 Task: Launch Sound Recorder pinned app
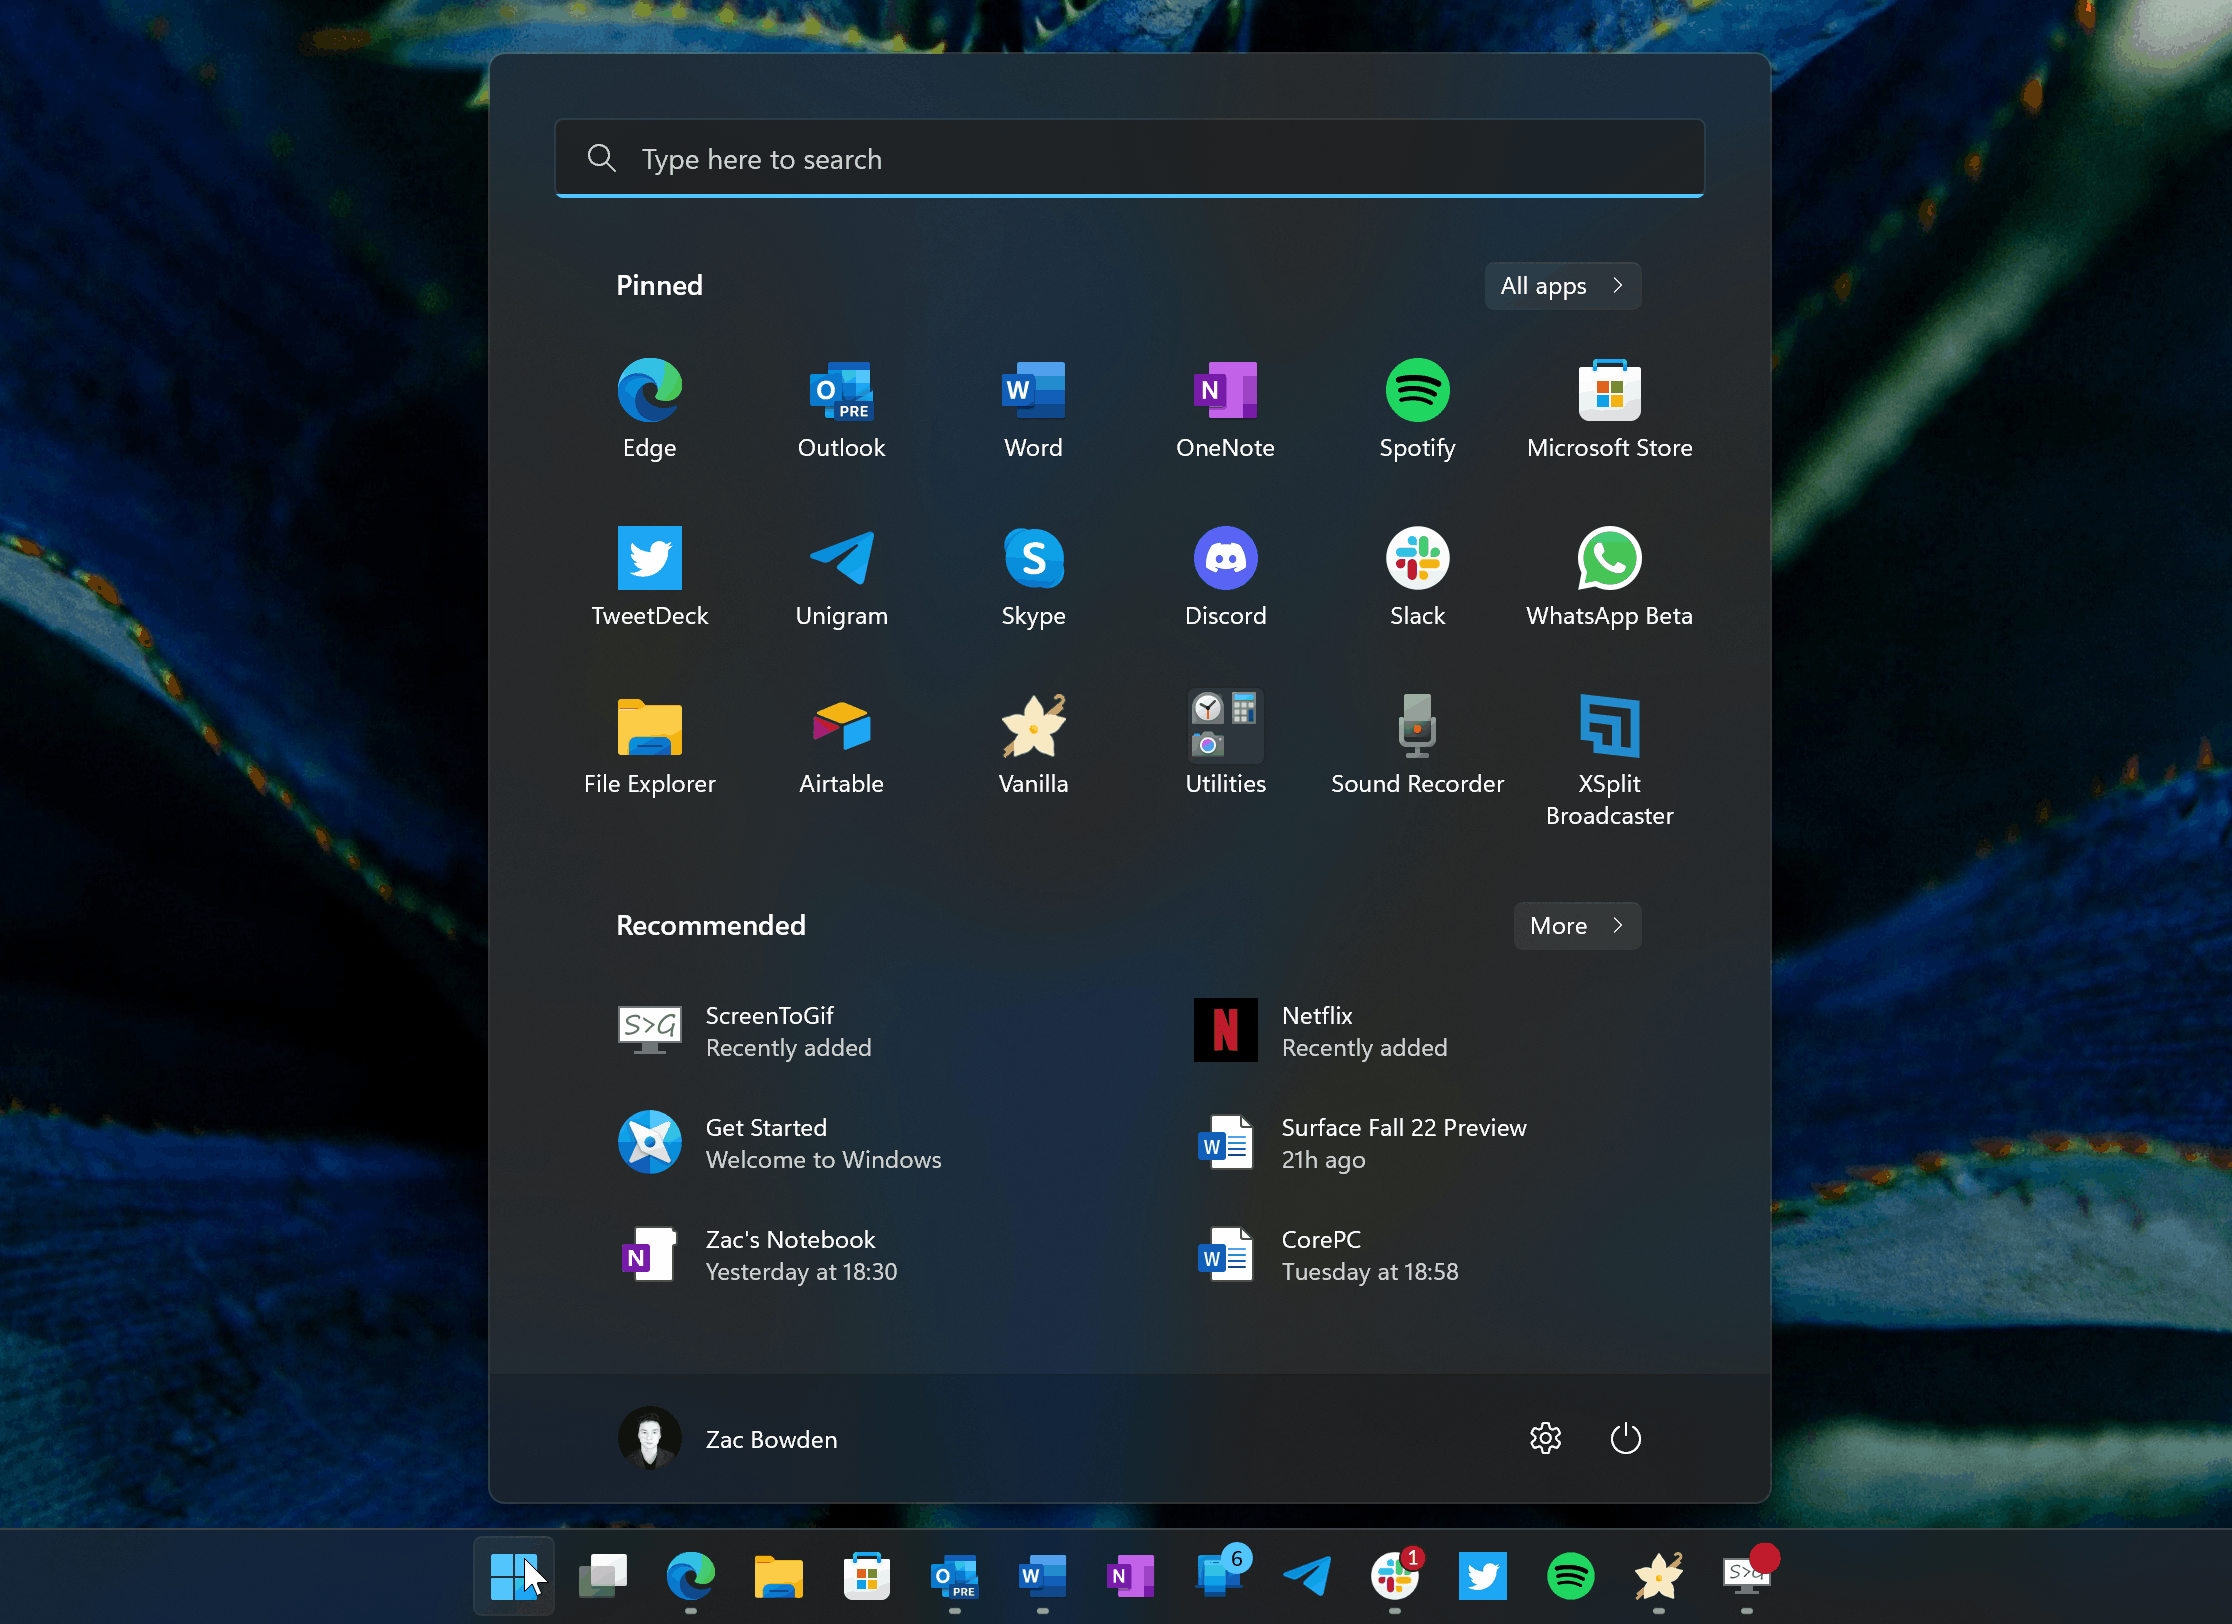[x=1418, y=745]
